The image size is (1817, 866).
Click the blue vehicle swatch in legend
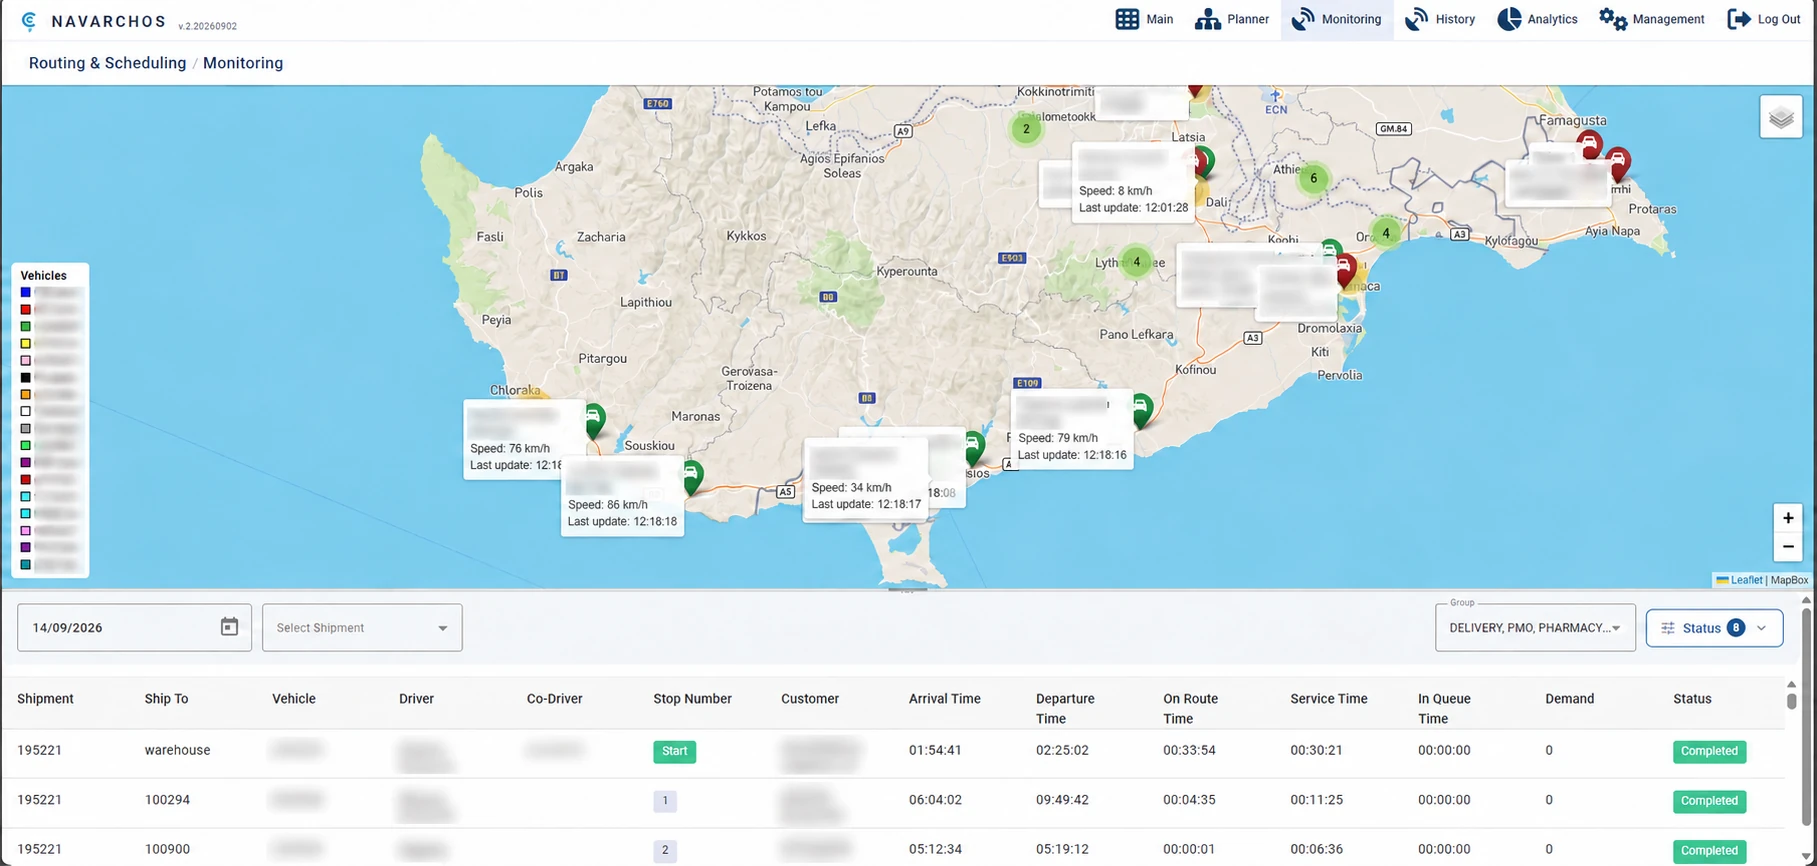tap(26, 292)
